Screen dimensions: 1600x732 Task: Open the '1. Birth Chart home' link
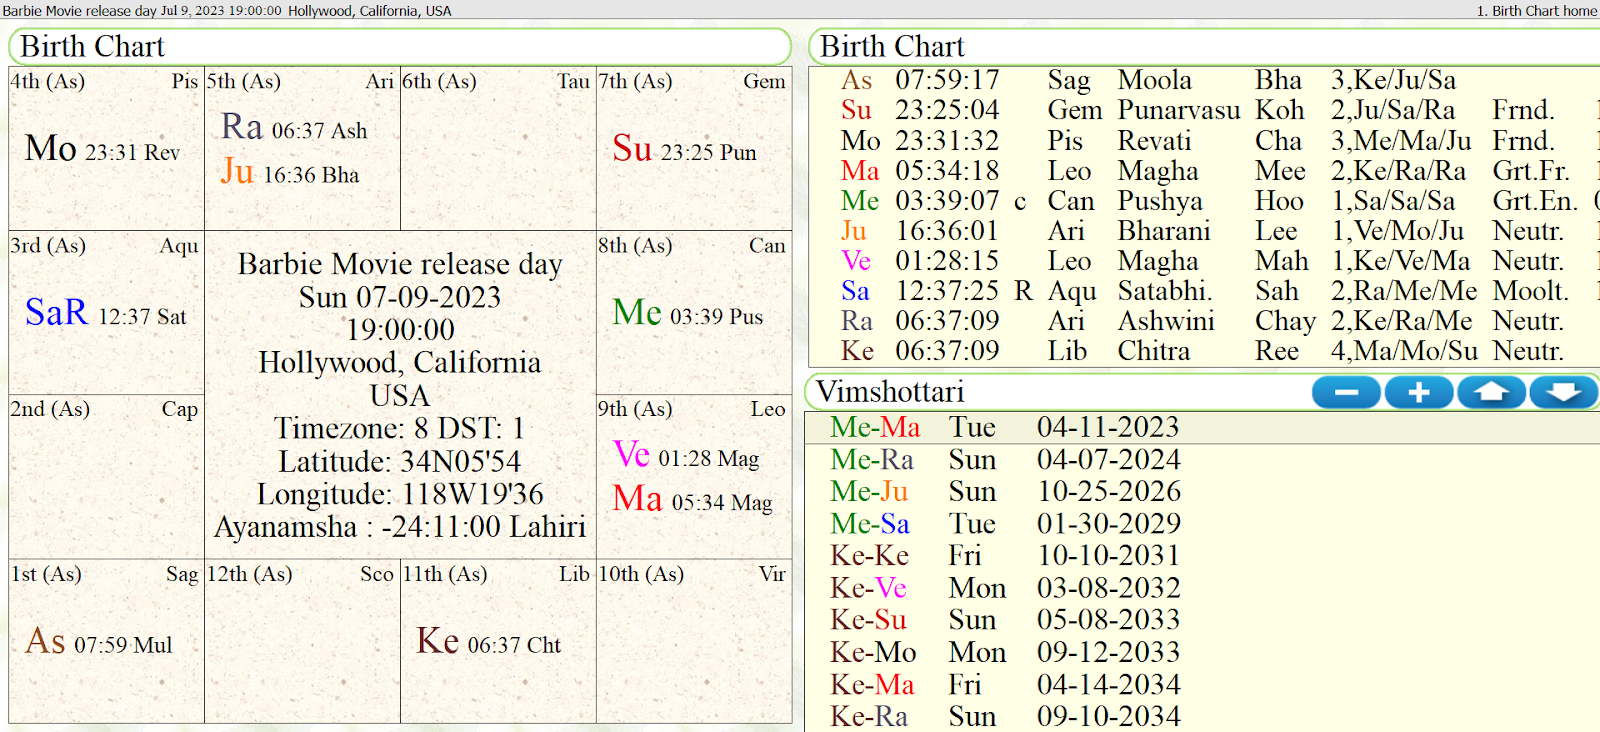tap(1536, 10)
